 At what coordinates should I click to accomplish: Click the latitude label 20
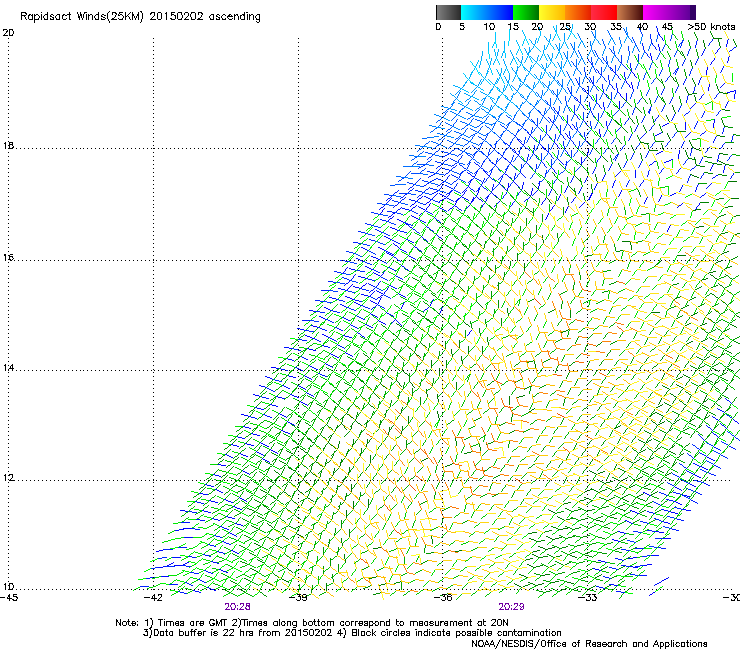coord(8,33)
